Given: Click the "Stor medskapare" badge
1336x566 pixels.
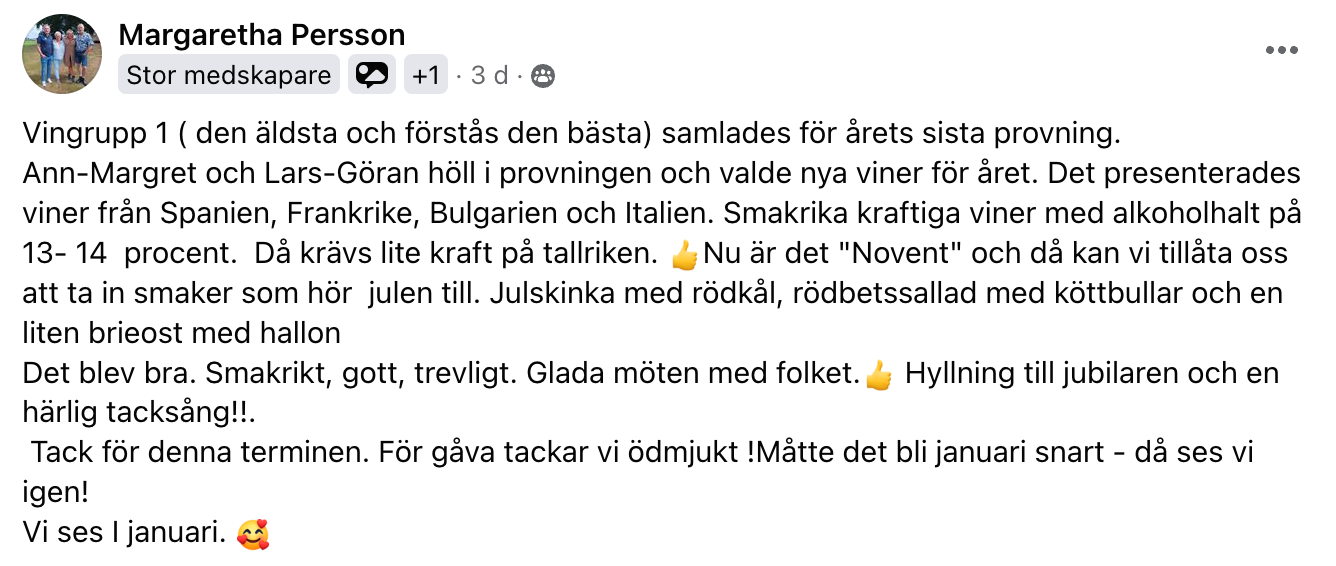Looking at the screenshot, I should point(229,75).
